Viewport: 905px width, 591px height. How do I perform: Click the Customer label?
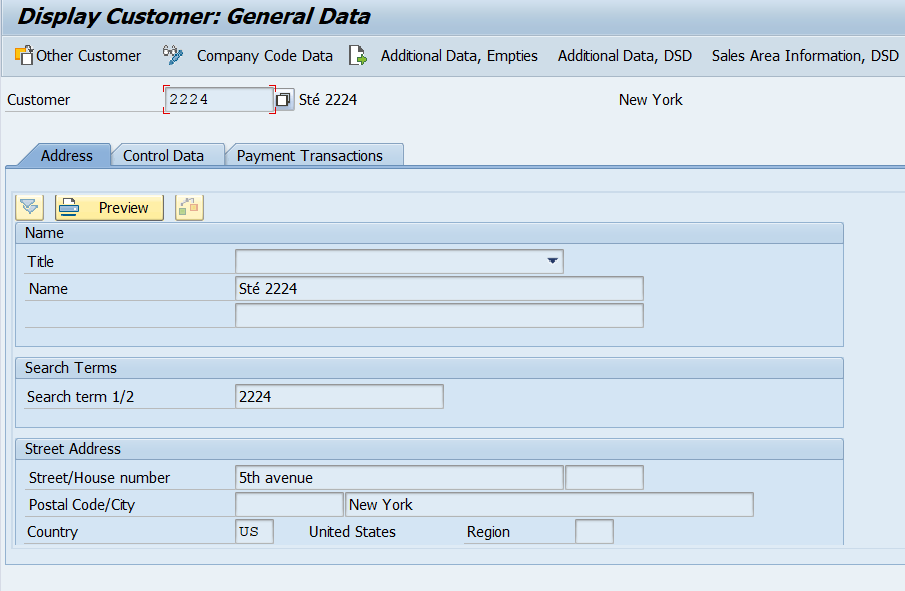38,100
